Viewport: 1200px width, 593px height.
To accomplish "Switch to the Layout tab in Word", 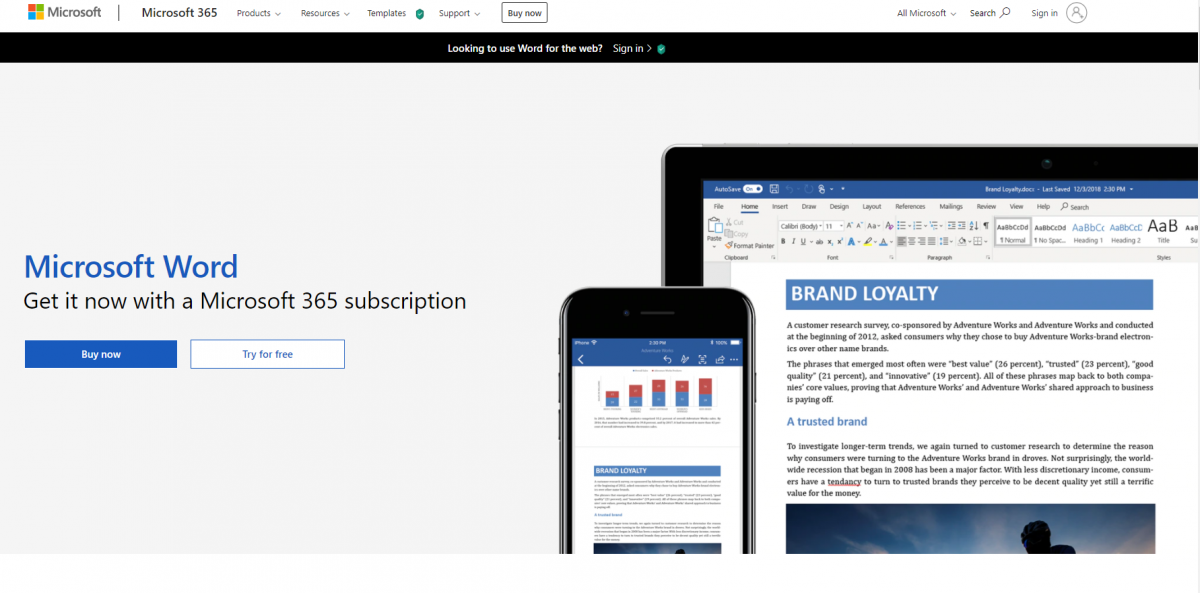I will point(872,206).
